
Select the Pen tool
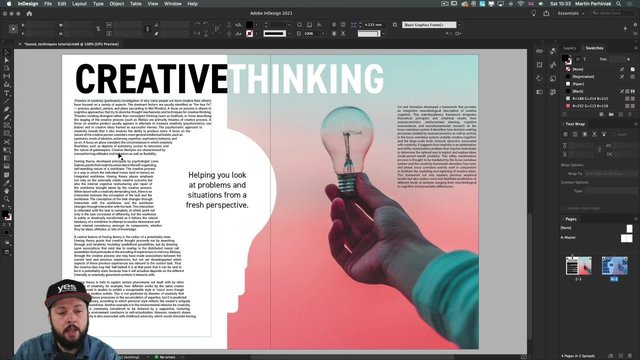point(7,109)
